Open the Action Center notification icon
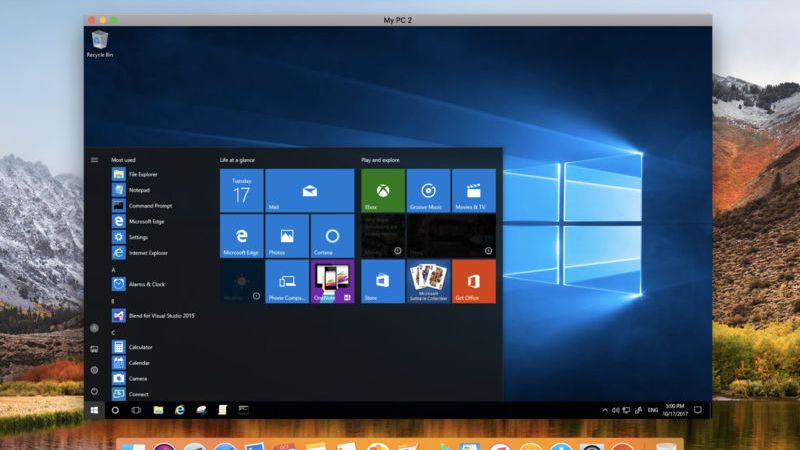The image size is (800, 450). (x=698, y=410)
